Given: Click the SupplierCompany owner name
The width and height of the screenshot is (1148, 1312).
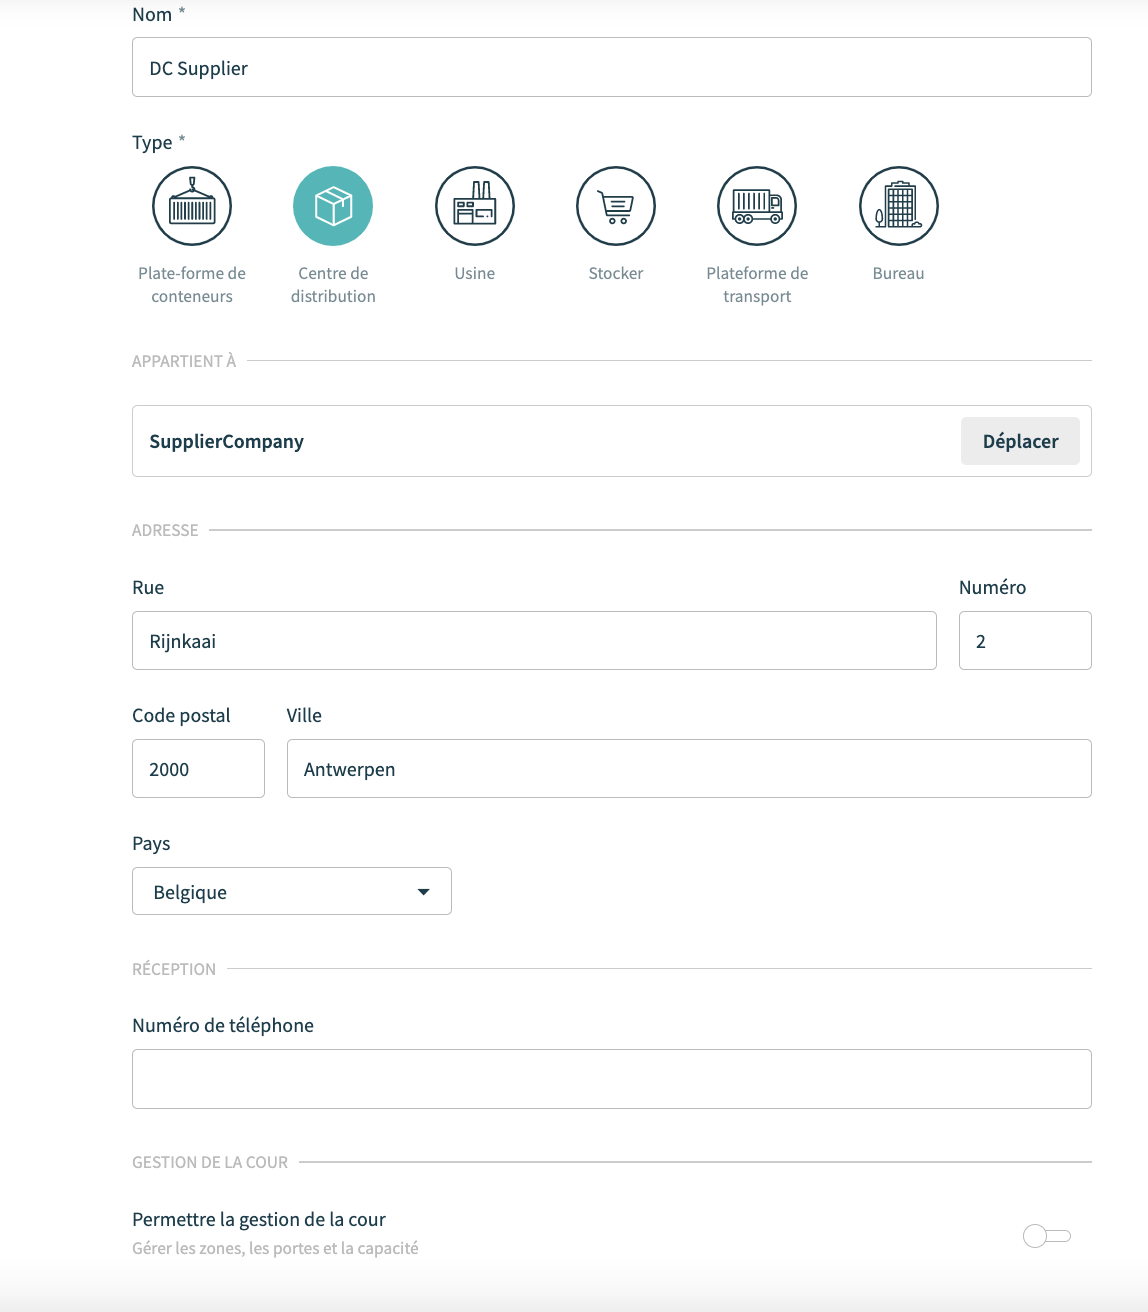Looking at the screenshot, I should pyautogui.click(x=227, y=441).
